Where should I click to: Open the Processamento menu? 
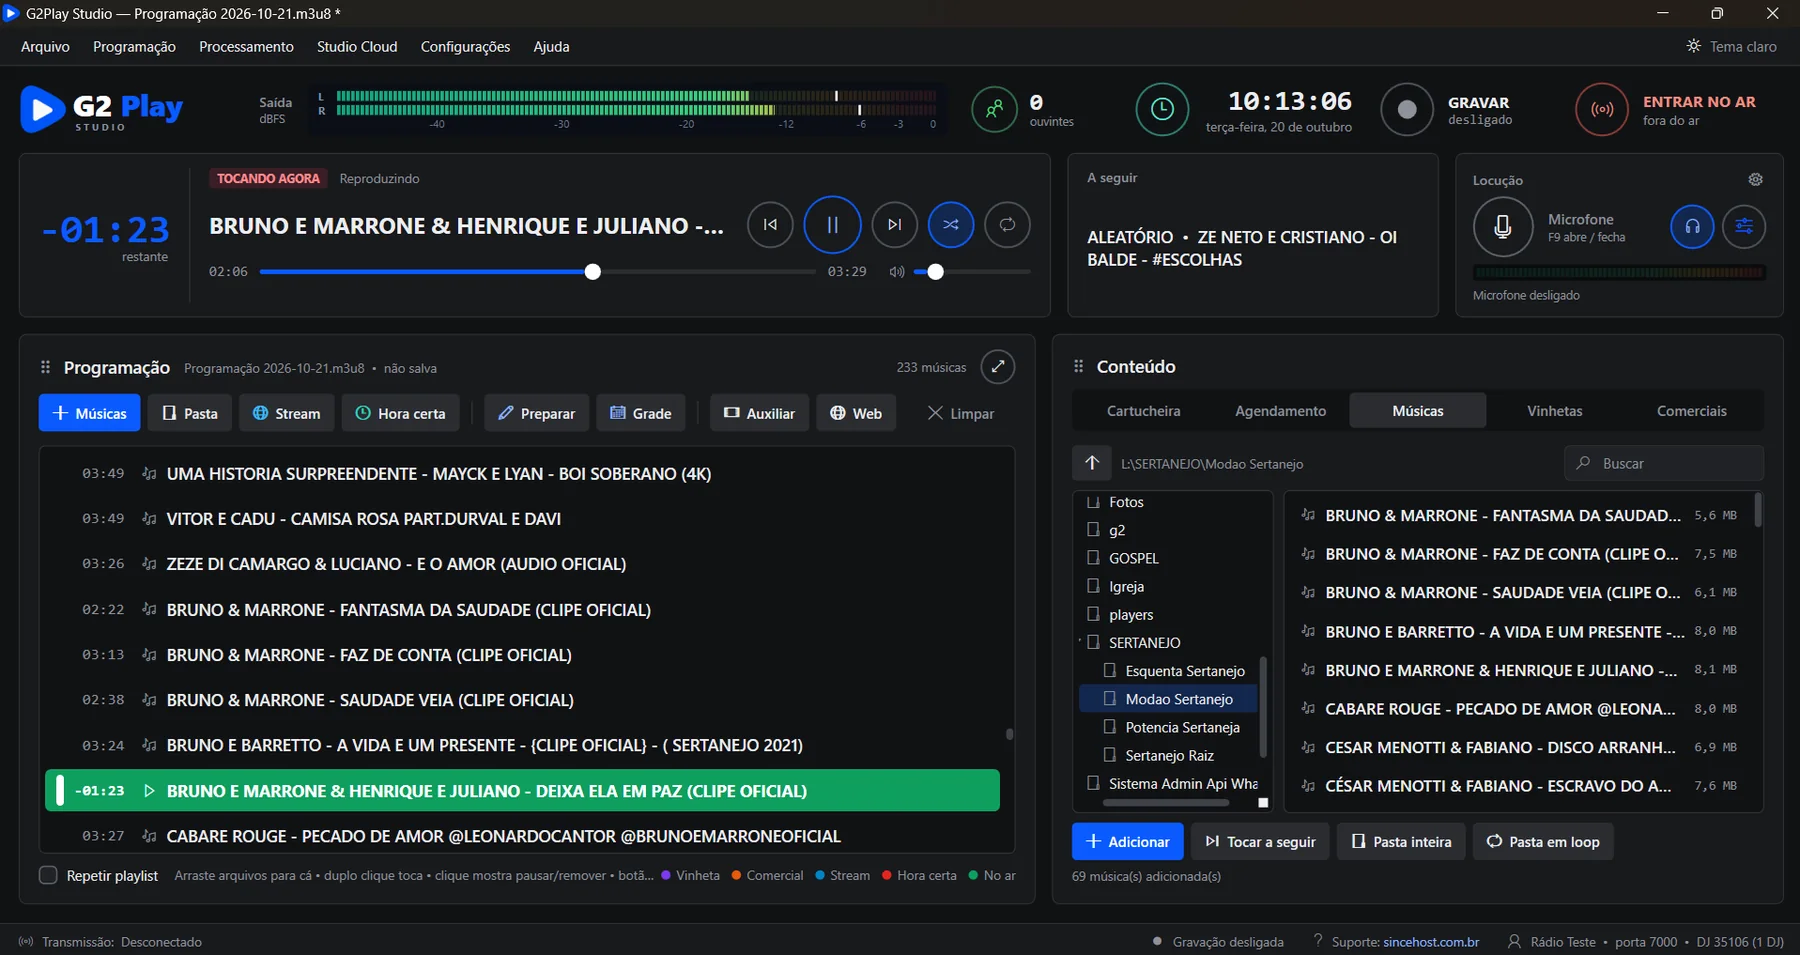(x=246, y=47)
